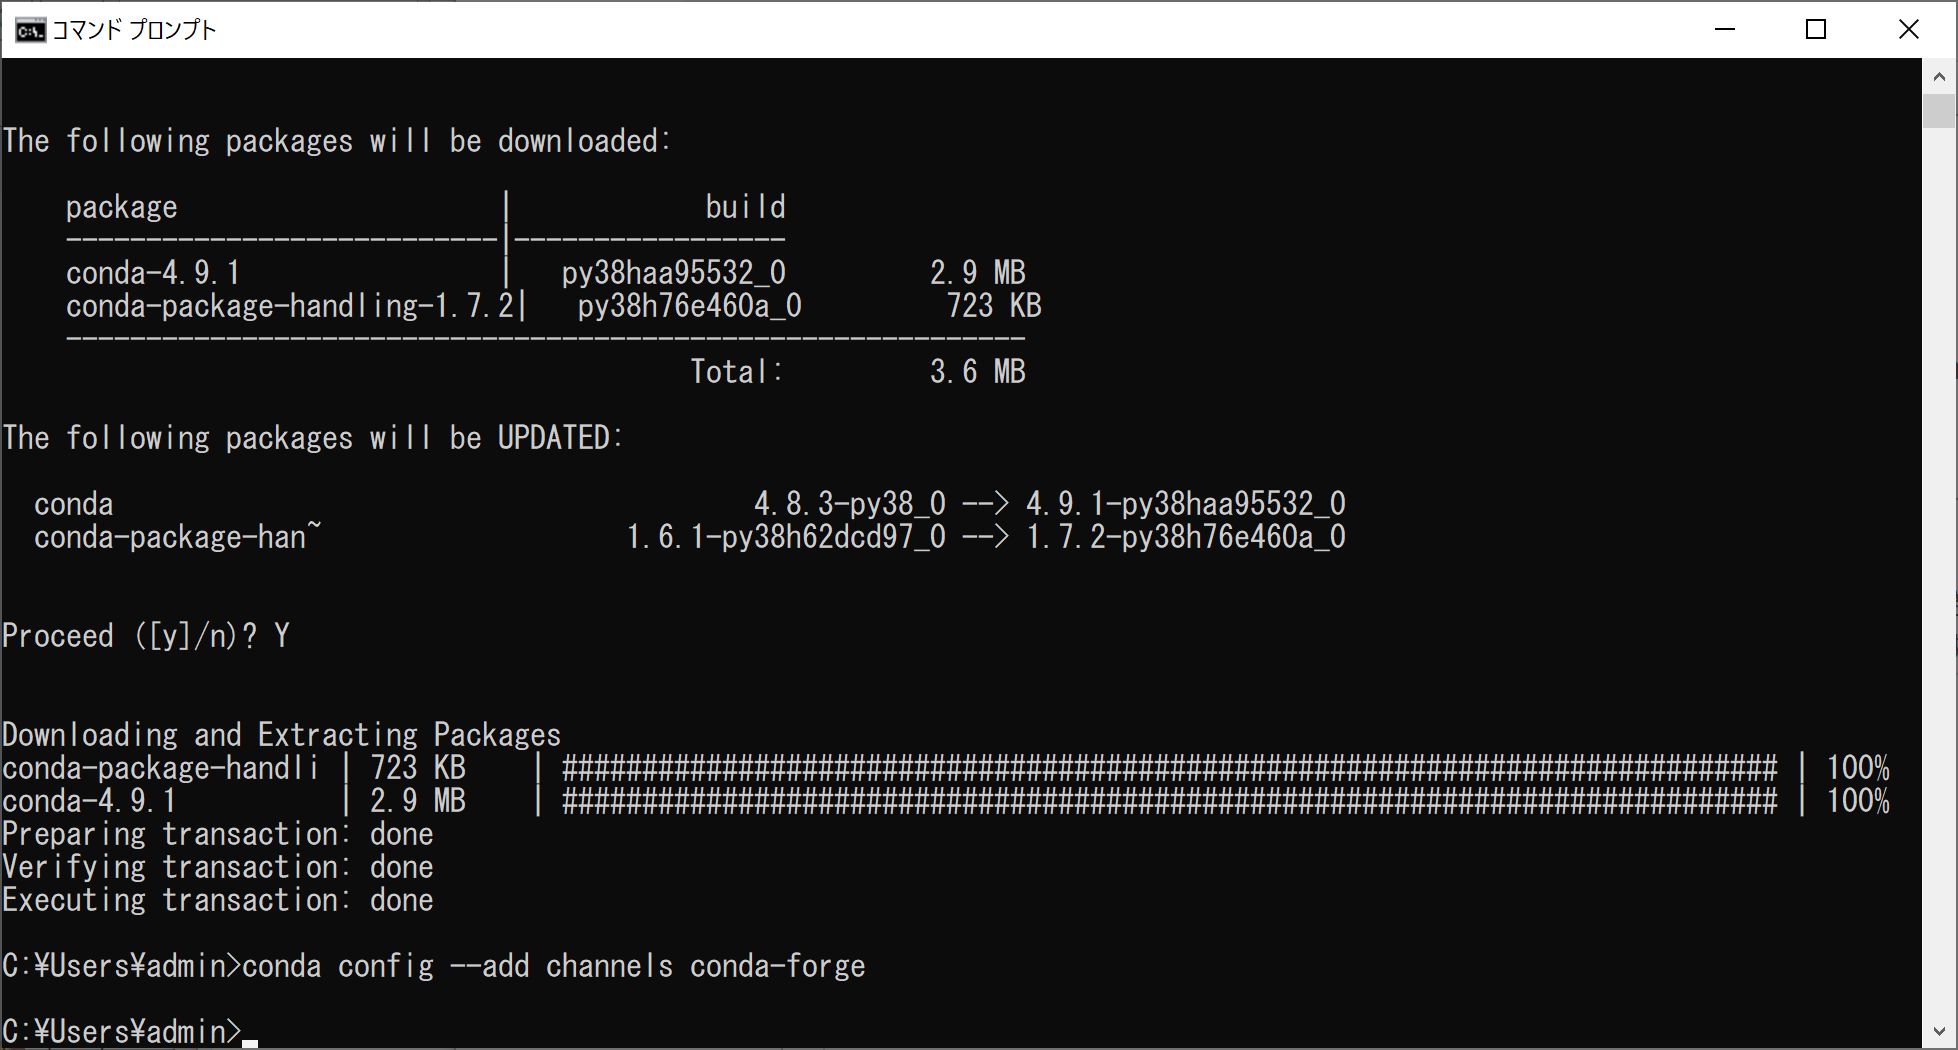Click the build string 'py38h76e460a_0' in the download table
The width and height of the screenshot is (1958, 1050).
coord(690,306)
